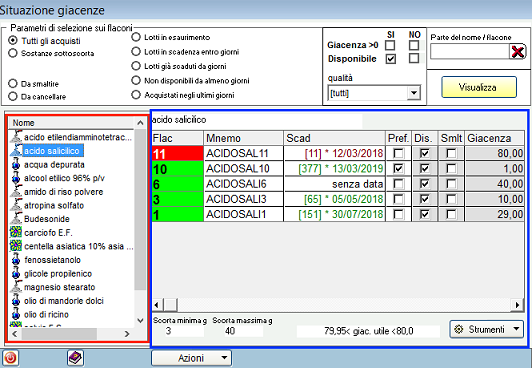
Task: Click the icon beside acido salicilico
Action: pos(16,151)
